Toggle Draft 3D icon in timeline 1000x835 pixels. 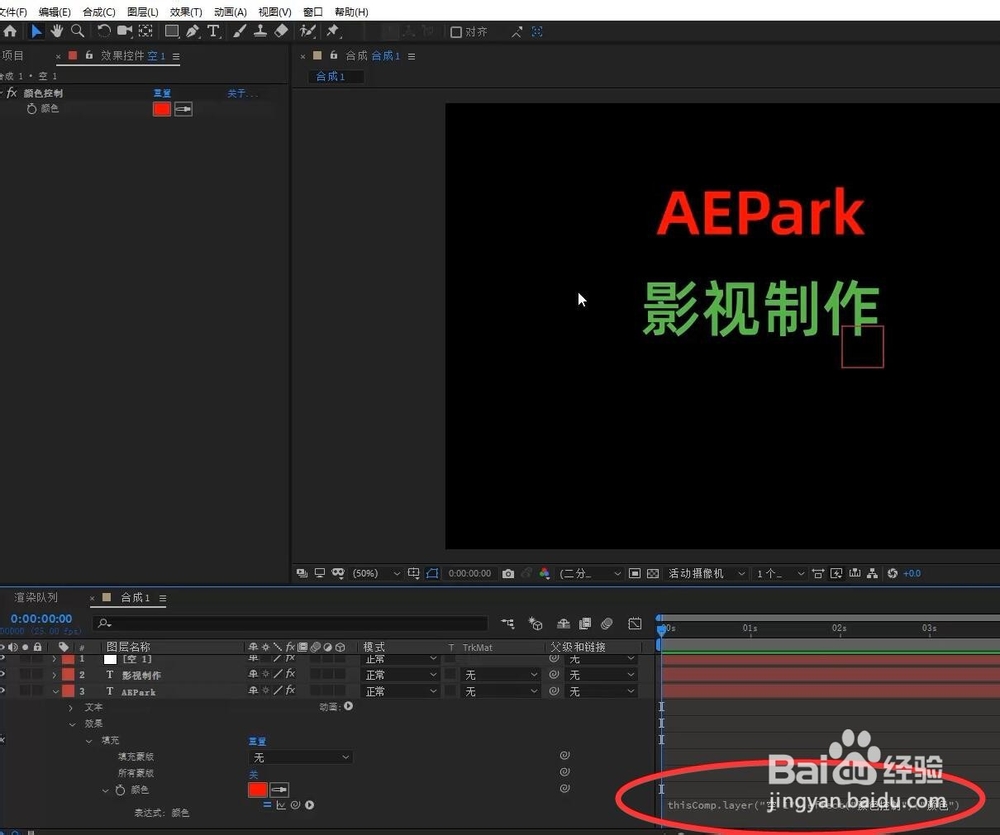click(536, 623)
